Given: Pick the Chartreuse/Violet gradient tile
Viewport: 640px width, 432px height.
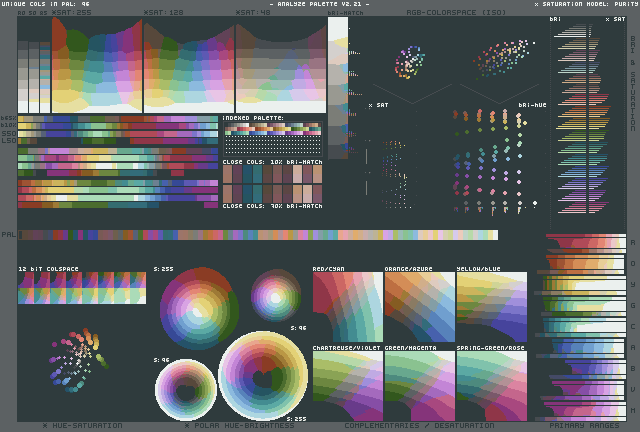Looking at the screenshot, I should [x=346, y=384].
